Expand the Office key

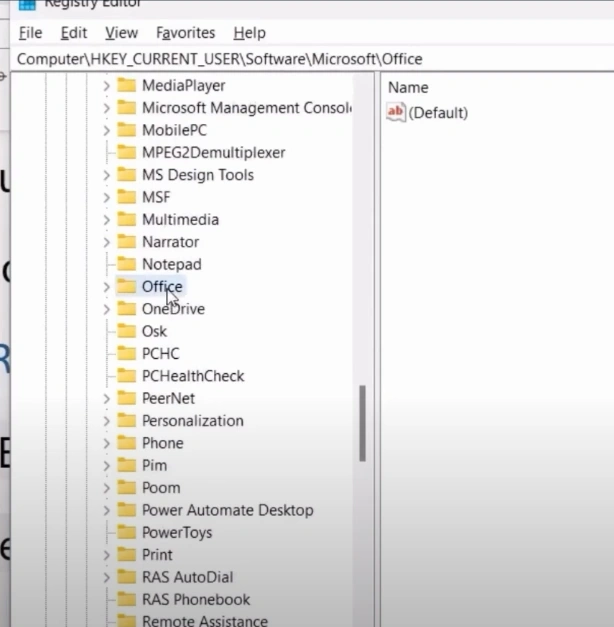coord(106,287)
